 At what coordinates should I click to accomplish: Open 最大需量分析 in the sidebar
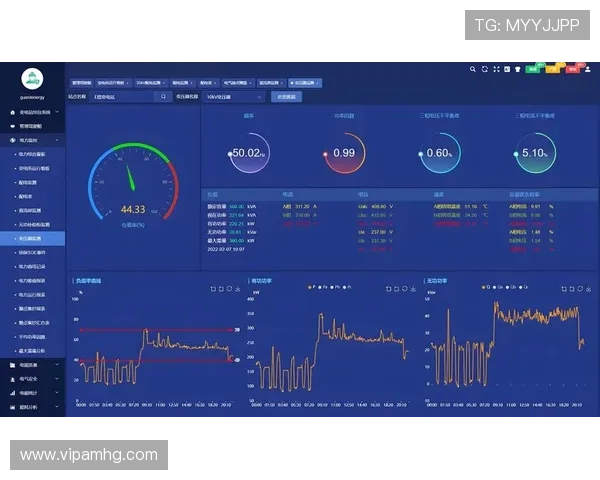36,351
